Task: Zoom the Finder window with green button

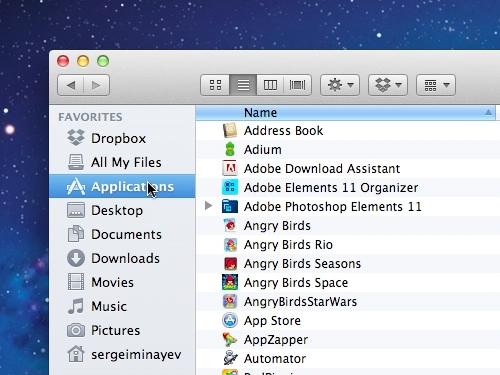Action: [103, 61]
